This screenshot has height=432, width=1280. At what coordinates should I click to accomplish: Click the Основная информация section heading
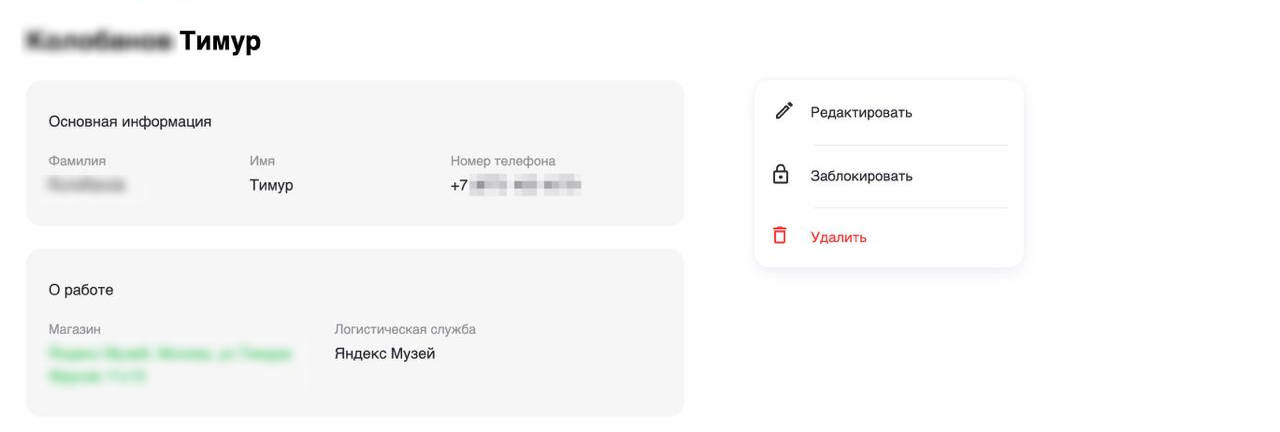[130, 121]
